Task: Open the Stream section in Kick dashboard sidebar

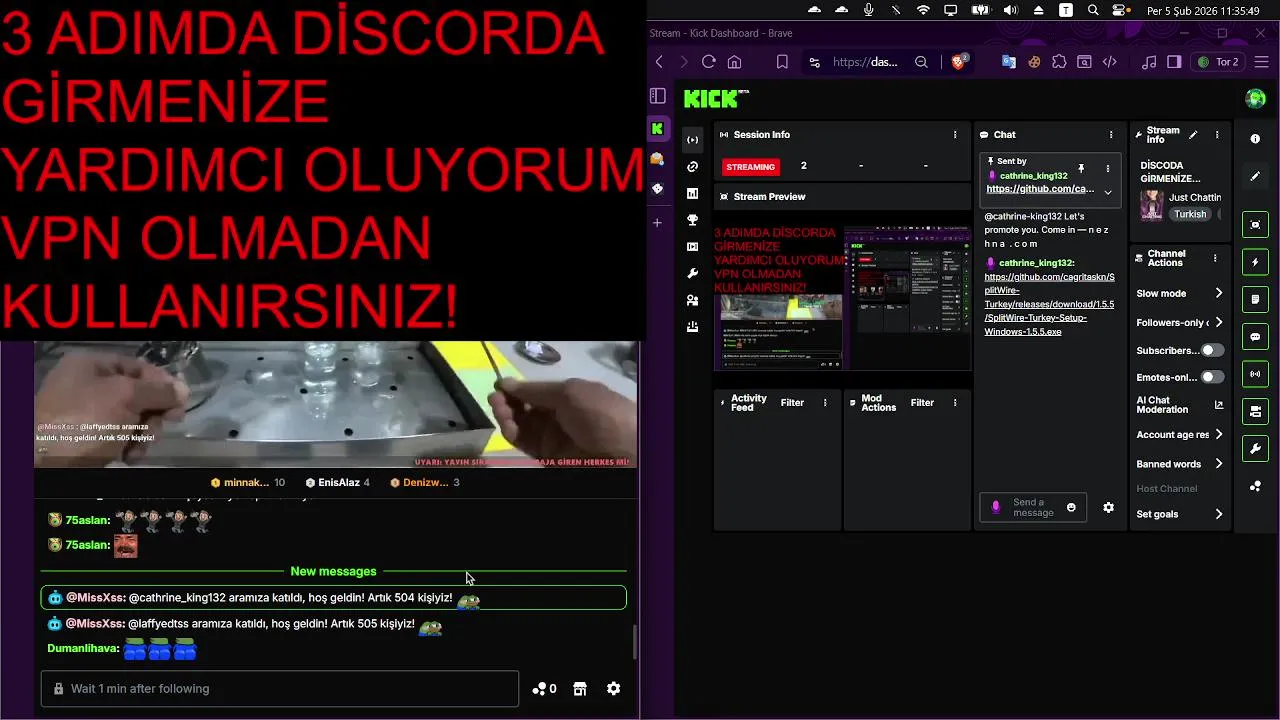Action: (x=692, y=140)
